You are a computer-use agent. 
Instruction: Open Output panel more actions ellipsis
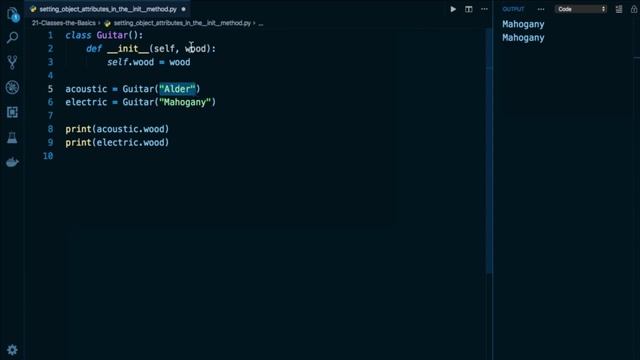pyautogui.click(x=541, y=9)
